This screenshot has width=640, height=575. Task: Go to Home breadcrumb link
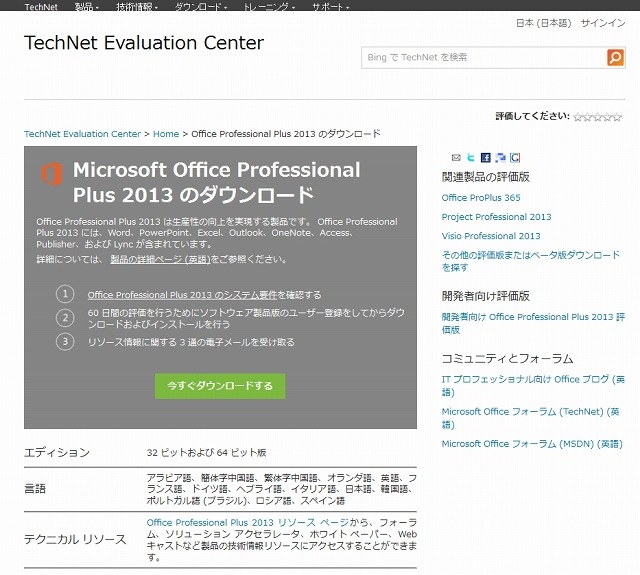point(166,134)
